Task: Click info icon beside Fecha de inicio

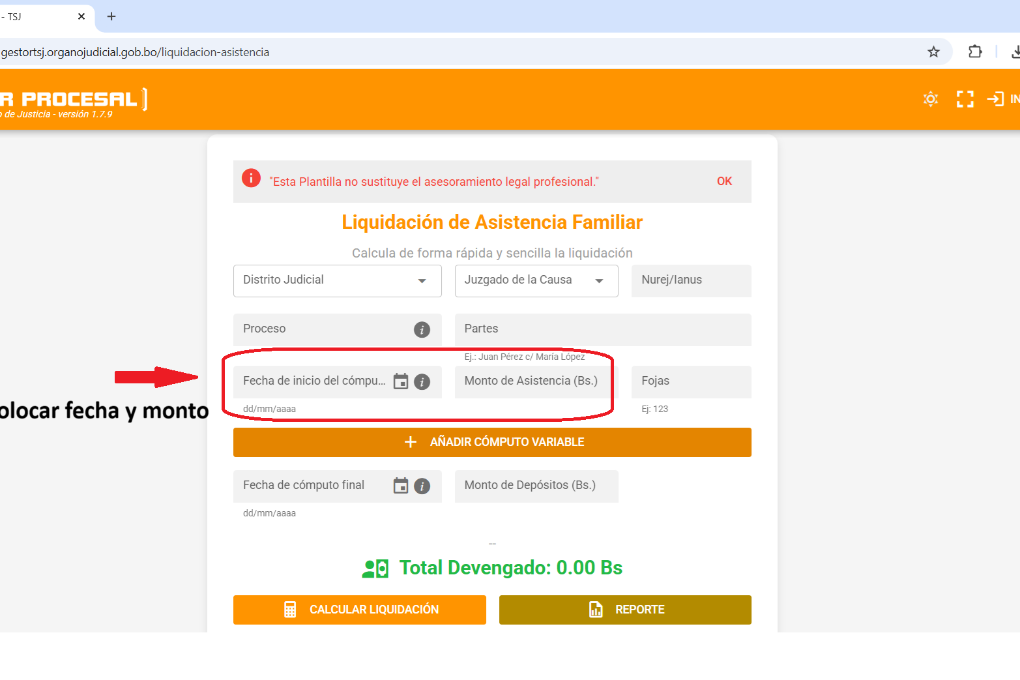Action: pos(422,381)
